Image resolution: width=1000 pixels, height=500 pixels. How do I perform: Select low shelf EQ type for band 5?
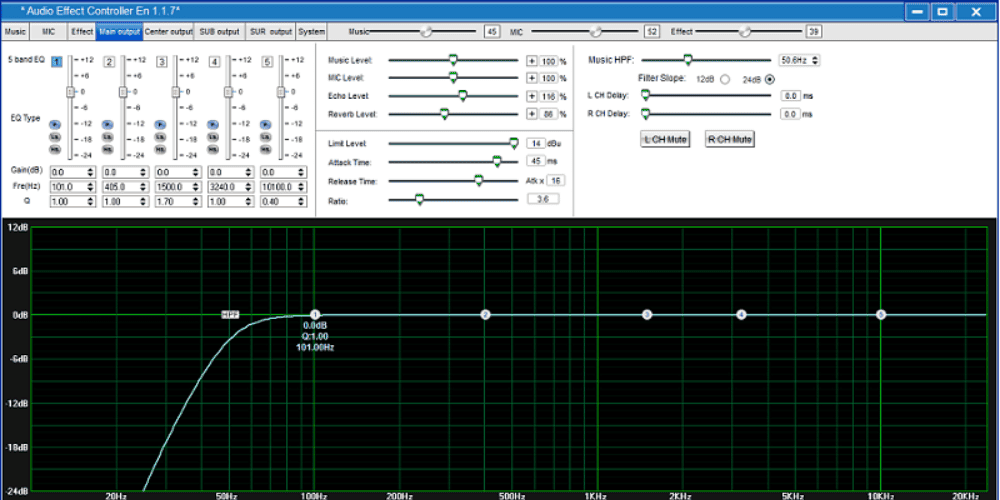coord(267,137)
